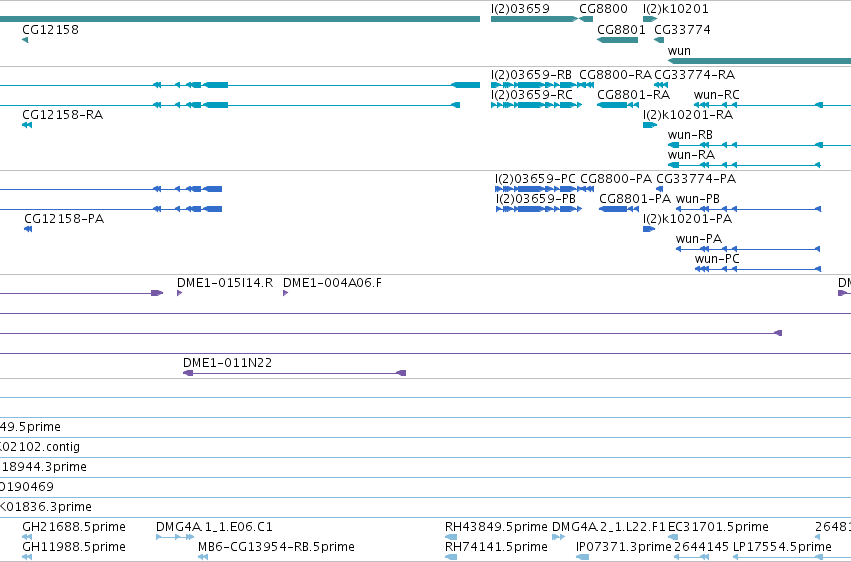Click the CG12158 gene label

50,29
